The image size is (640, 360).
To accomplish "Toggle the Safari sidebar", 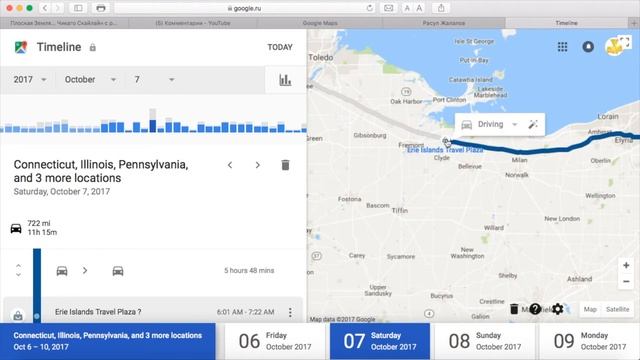I will (x=78, y=8).
